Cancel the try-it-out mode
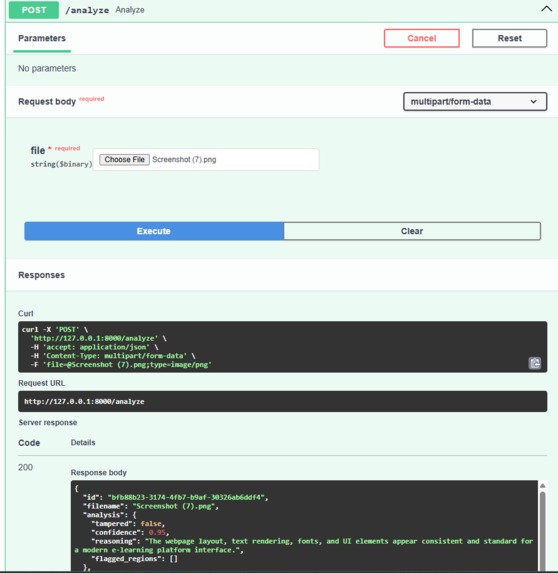The width and height of the screenshot is (558, 573). pyautogui.click(x=422, y=38)
